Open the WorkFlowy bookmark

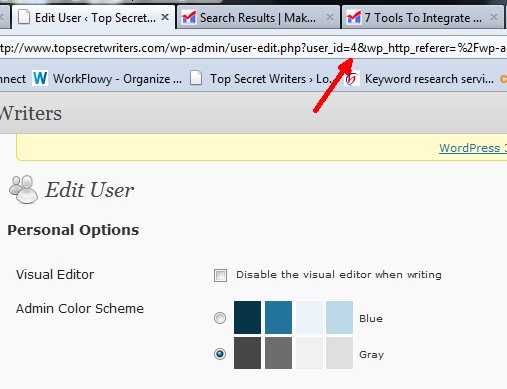[x=107, y=79]
